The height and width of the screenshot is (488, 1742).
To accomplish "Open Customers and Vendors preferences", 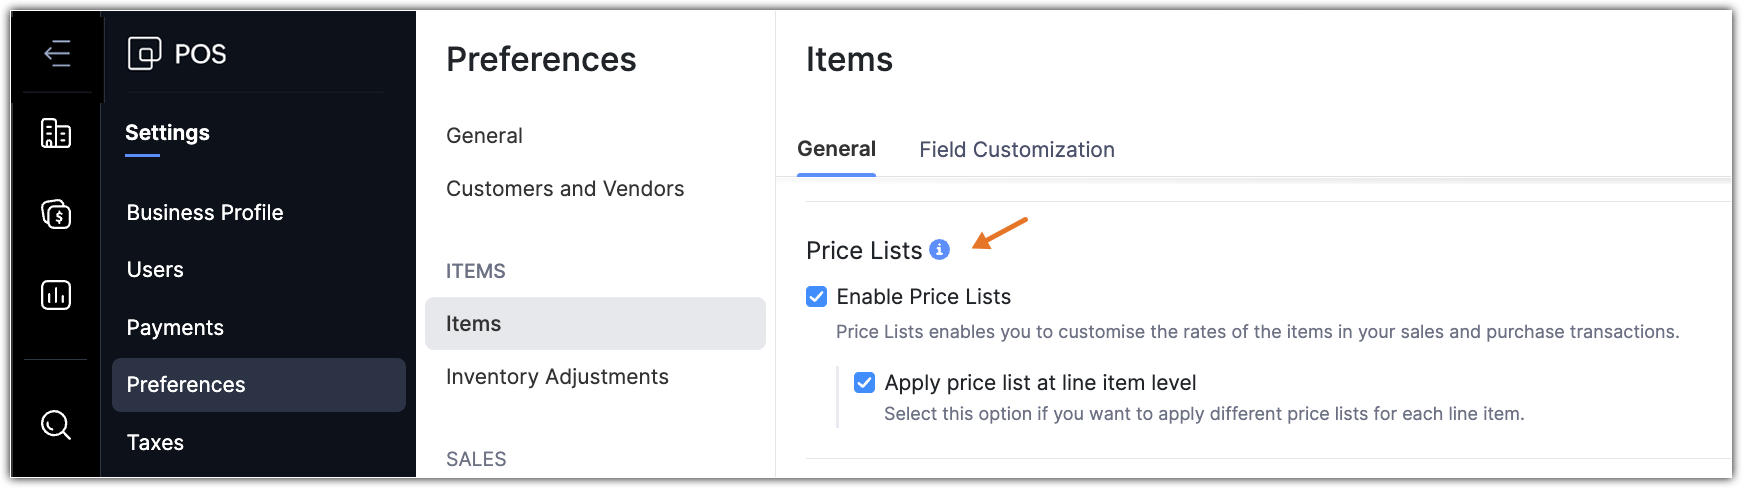I will pos(565,189).
